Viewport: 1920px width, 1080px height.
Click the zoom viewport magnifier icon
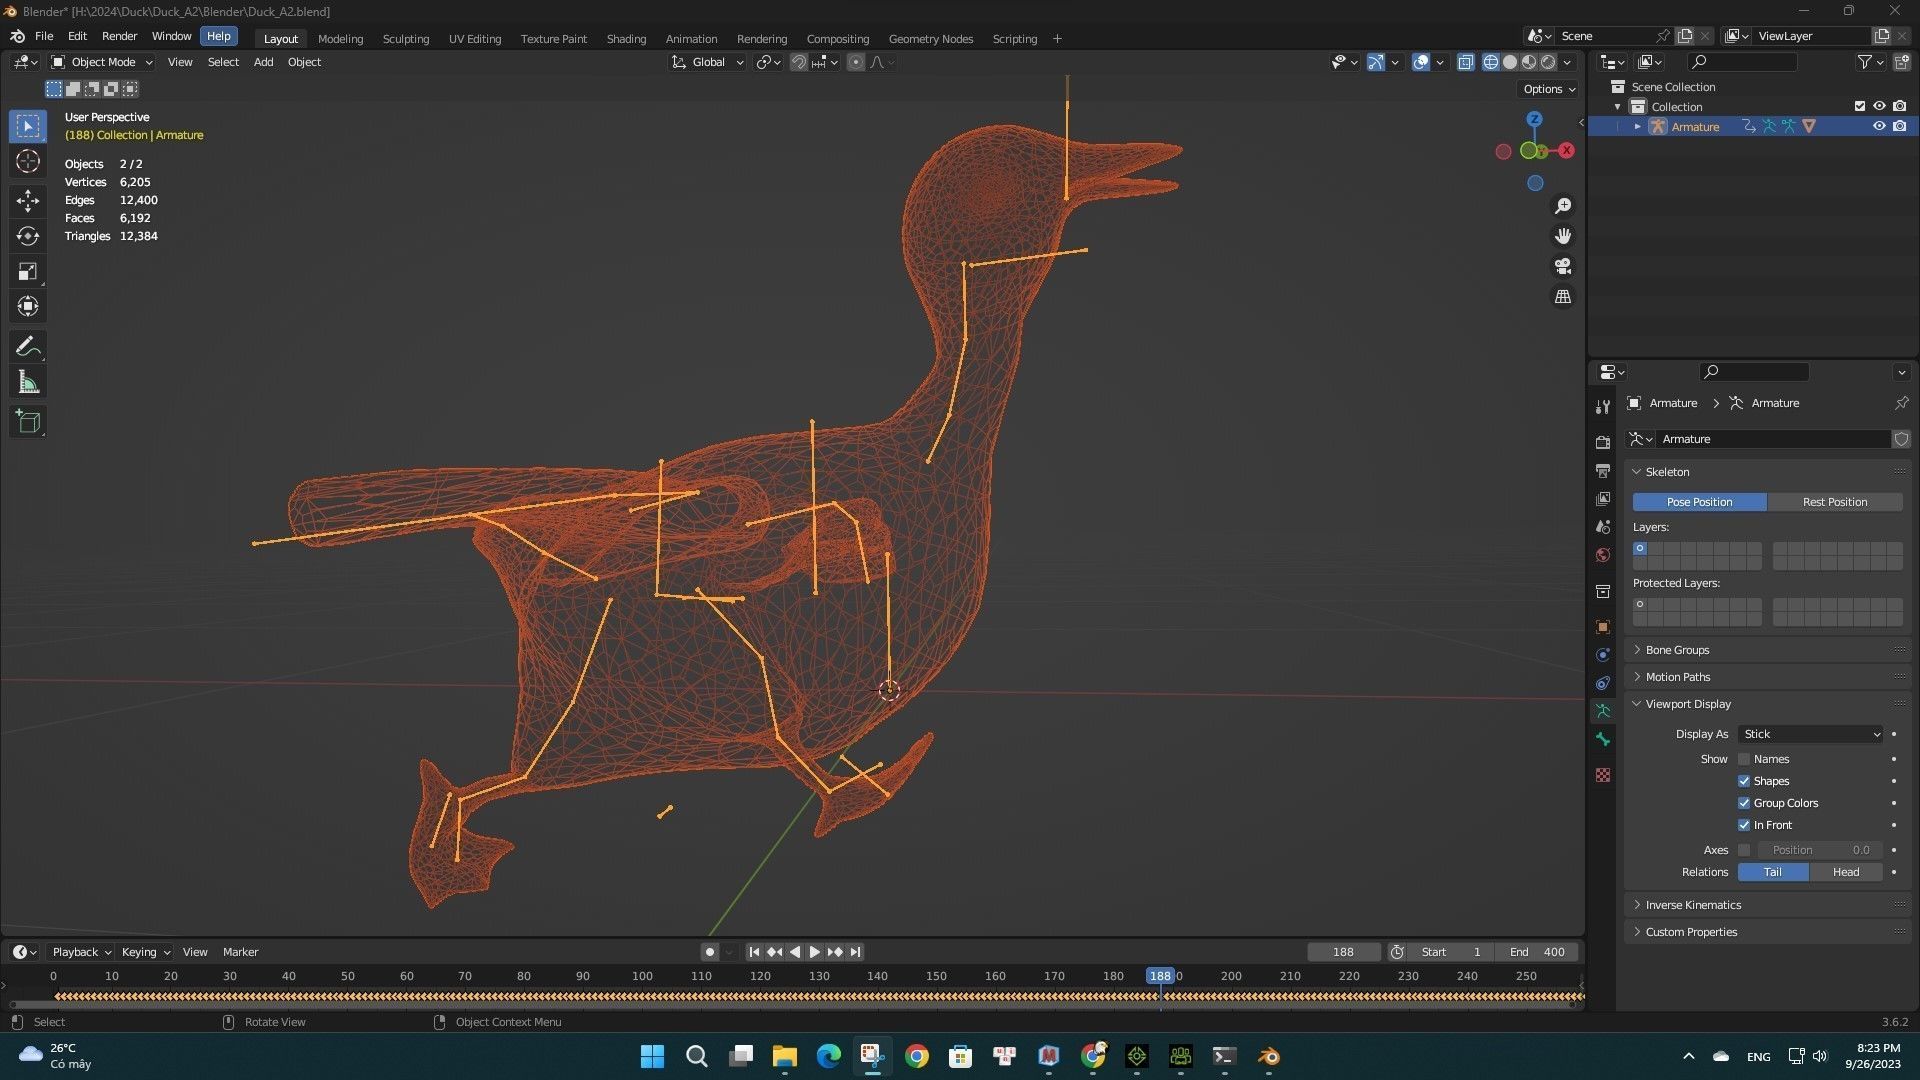[1562, 206]
